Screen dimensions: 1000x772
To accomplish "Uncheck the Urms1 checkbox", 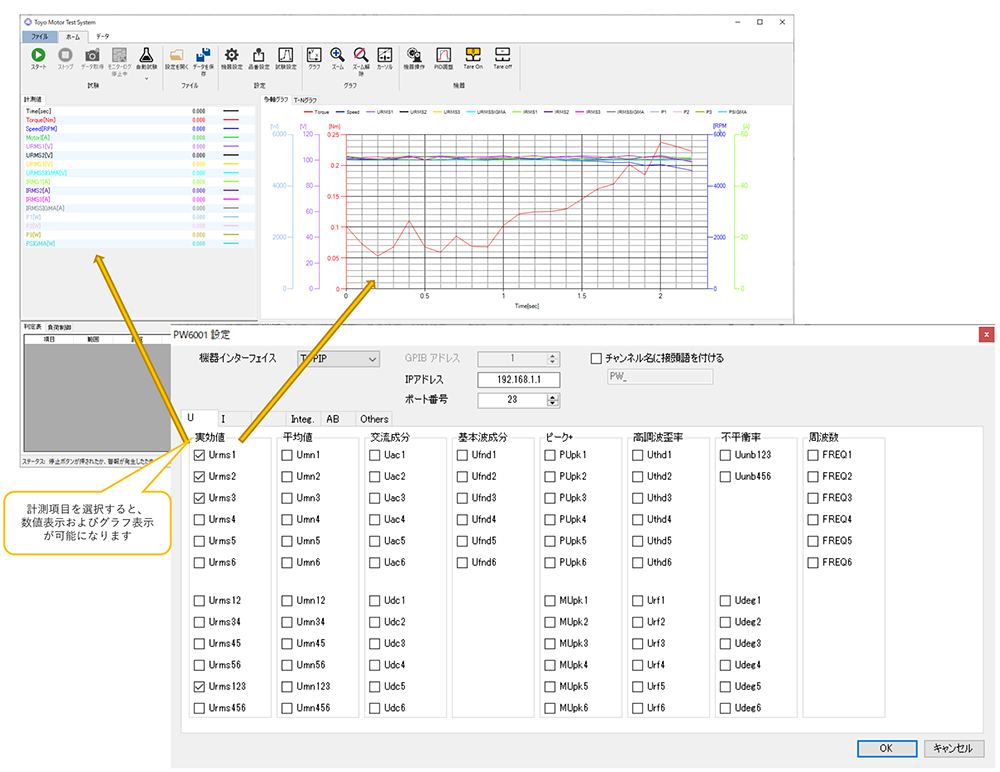I will pos(200,456).
